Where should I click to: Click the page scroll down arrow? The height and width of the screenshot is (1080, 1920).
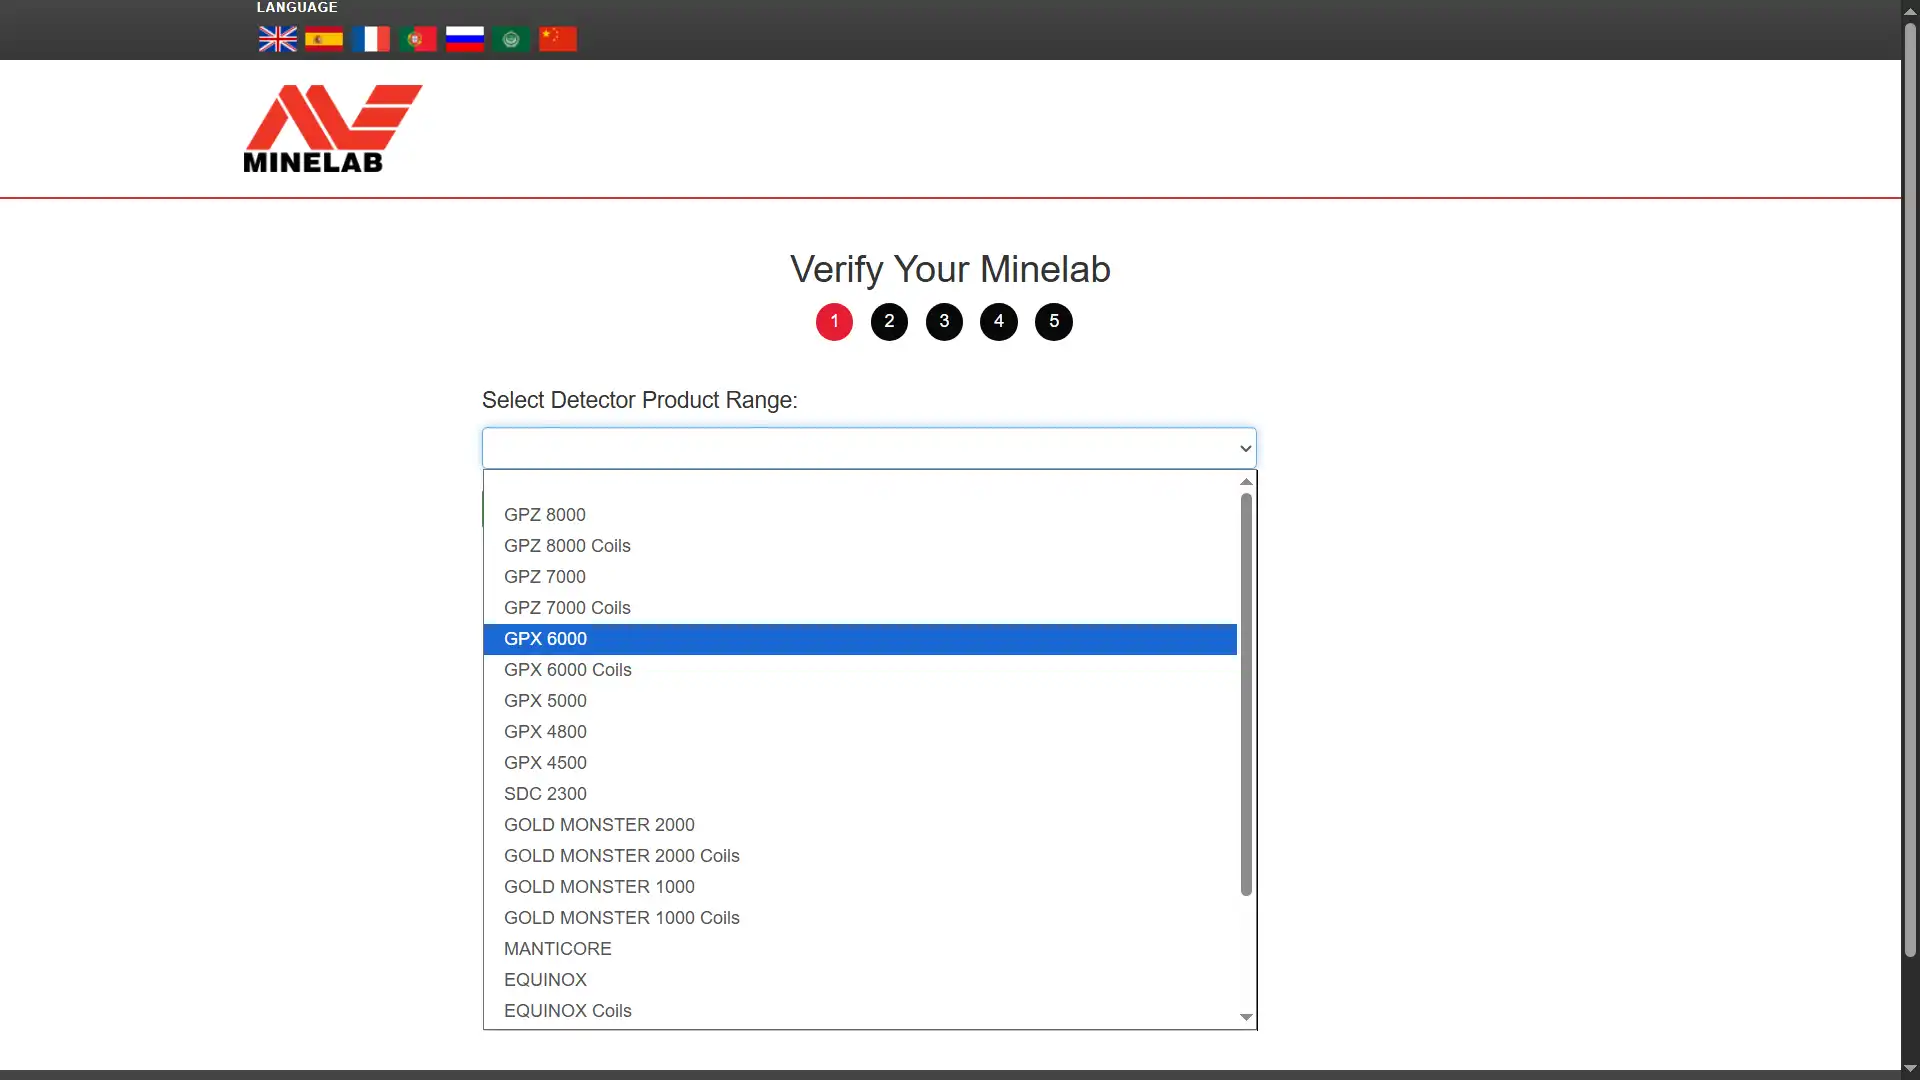(1910, 1069)
